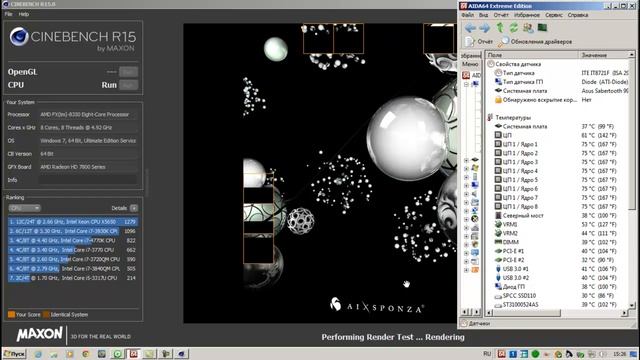Open column header dropdown arrow near Значение
The image size is (640, 360).
click(x=631, y=55)
